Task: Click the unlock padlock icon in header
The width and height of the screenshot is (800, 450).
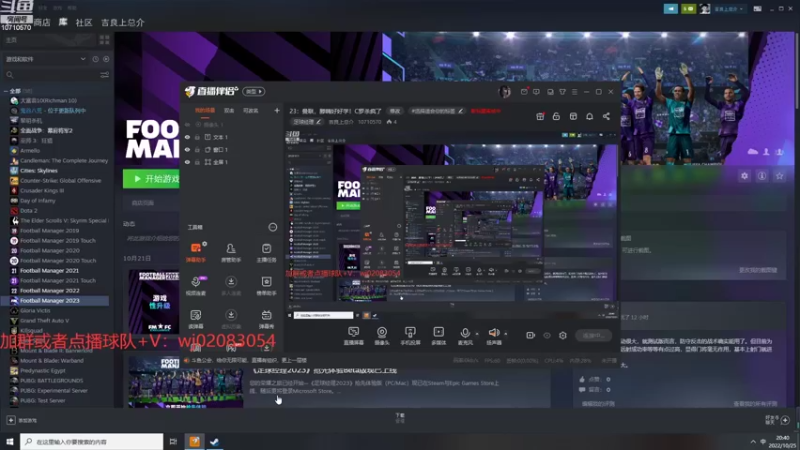Action: point(556,116)
